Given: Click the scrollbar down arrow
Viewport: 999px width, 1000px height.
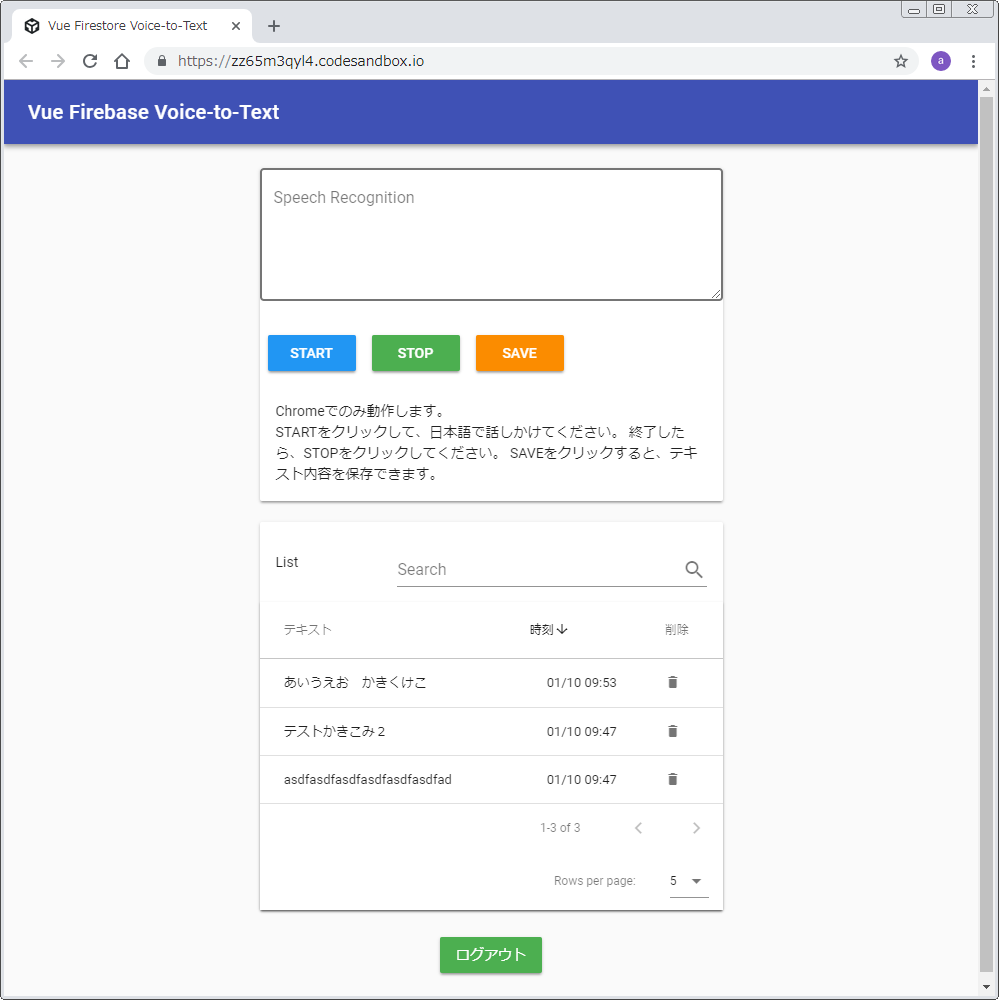Looking at the screenshot, I should [986, 987].
